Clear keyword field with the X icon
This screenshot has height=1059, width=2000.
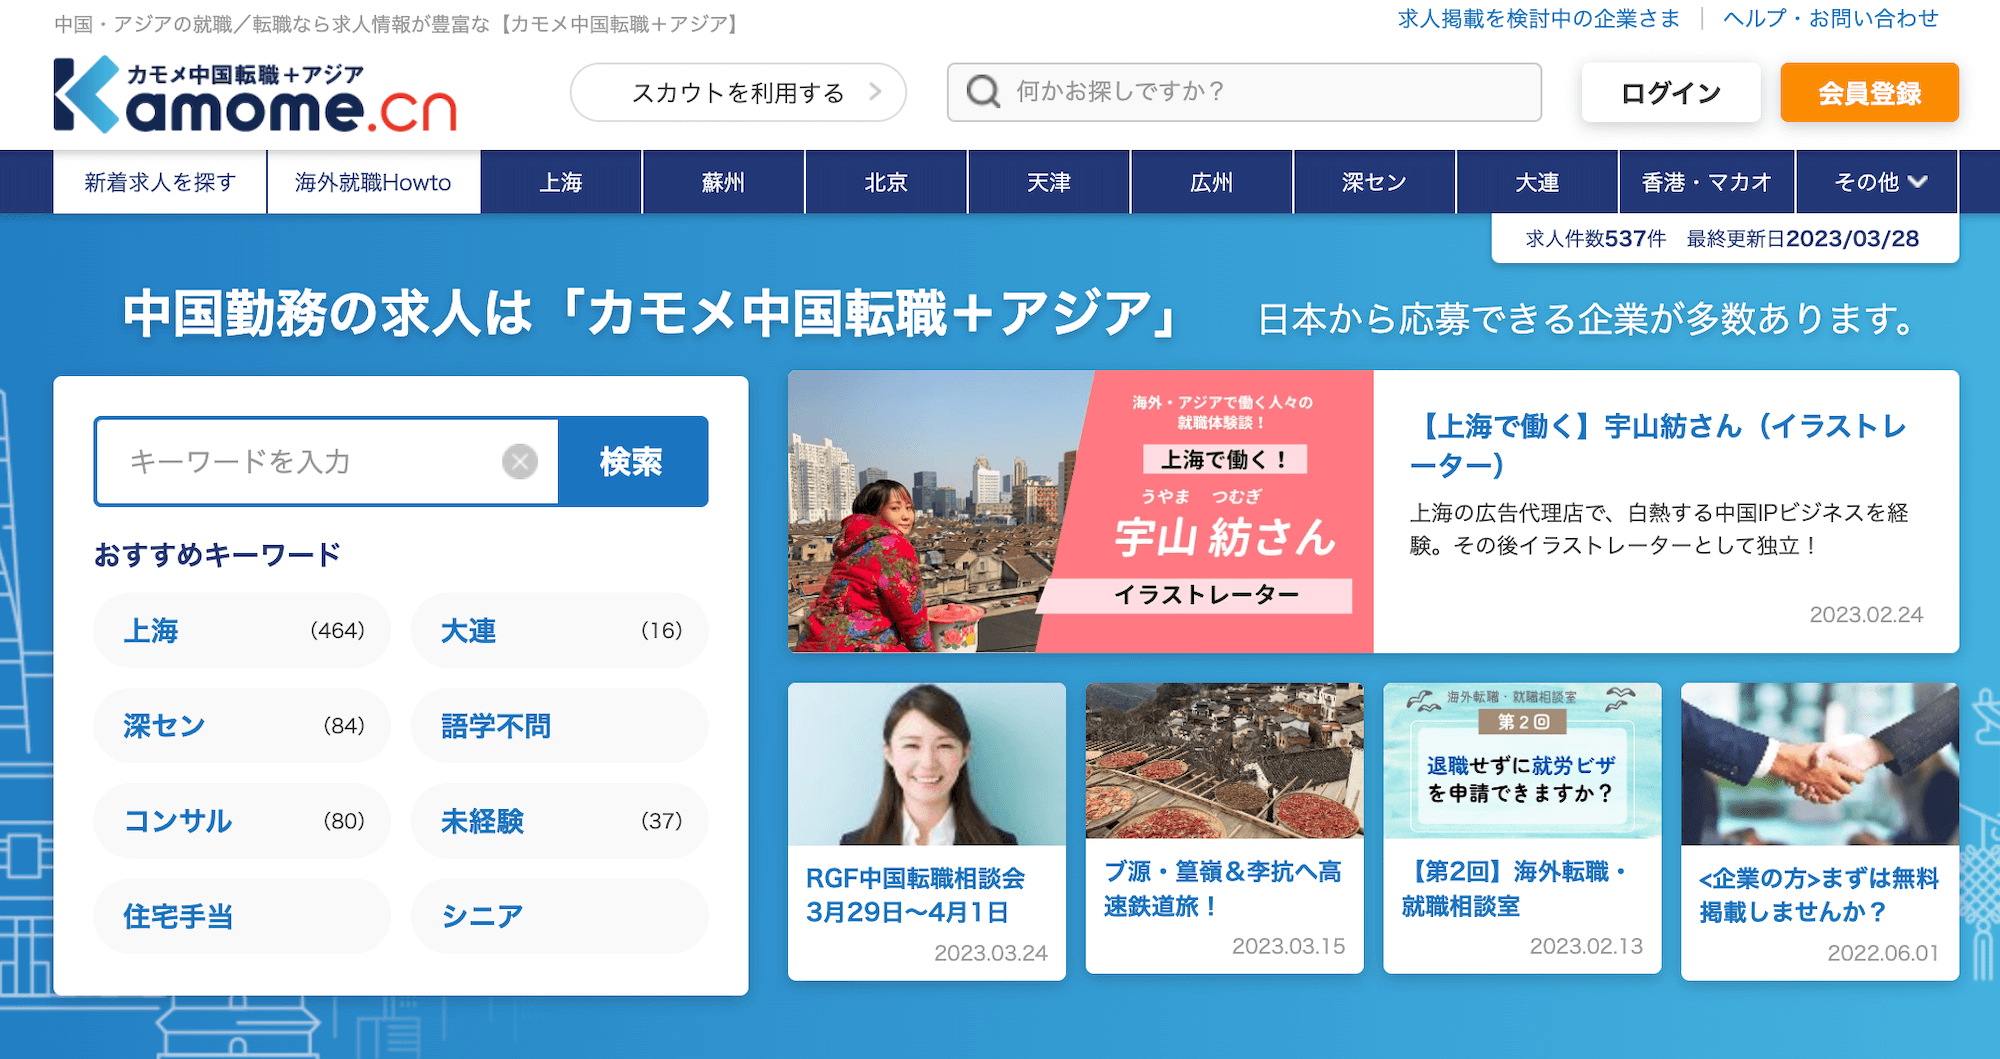519,461
